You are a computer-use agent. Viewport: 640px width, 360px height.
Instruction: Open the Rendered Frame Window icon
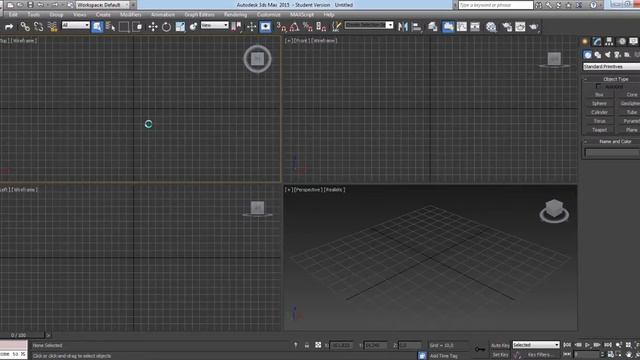520,27
